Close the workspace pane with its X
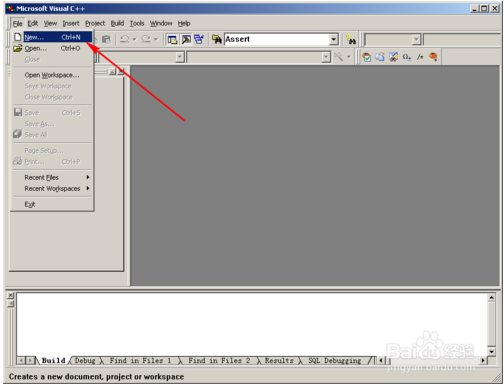The image size is (504, 387). coord(120,72)
